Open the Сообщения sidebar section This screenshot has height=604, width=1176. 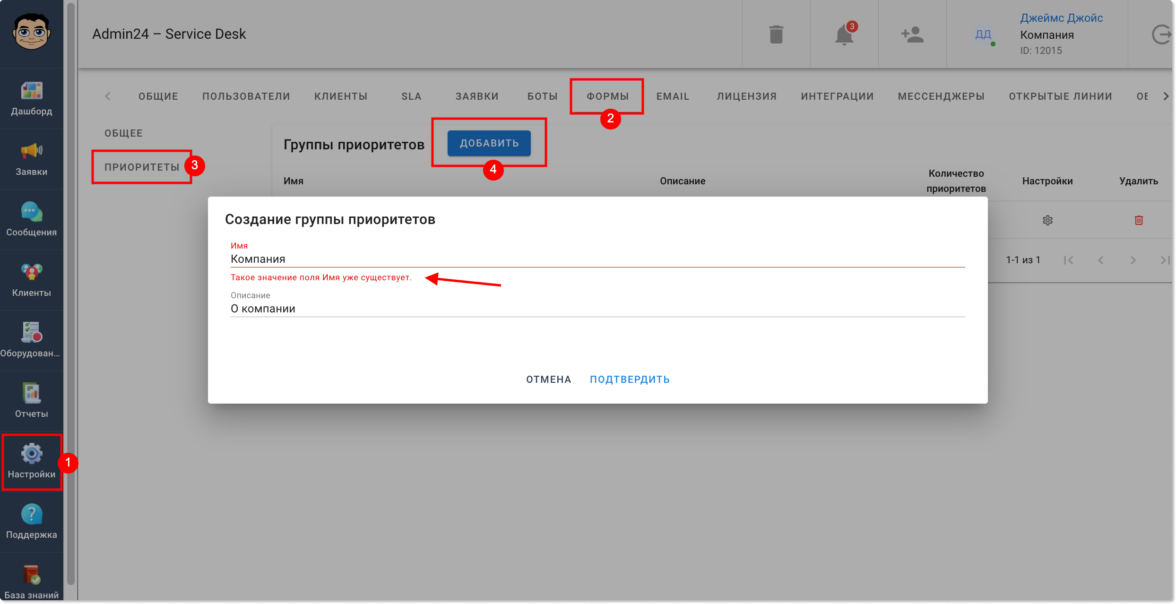click(x=32, y=220)
